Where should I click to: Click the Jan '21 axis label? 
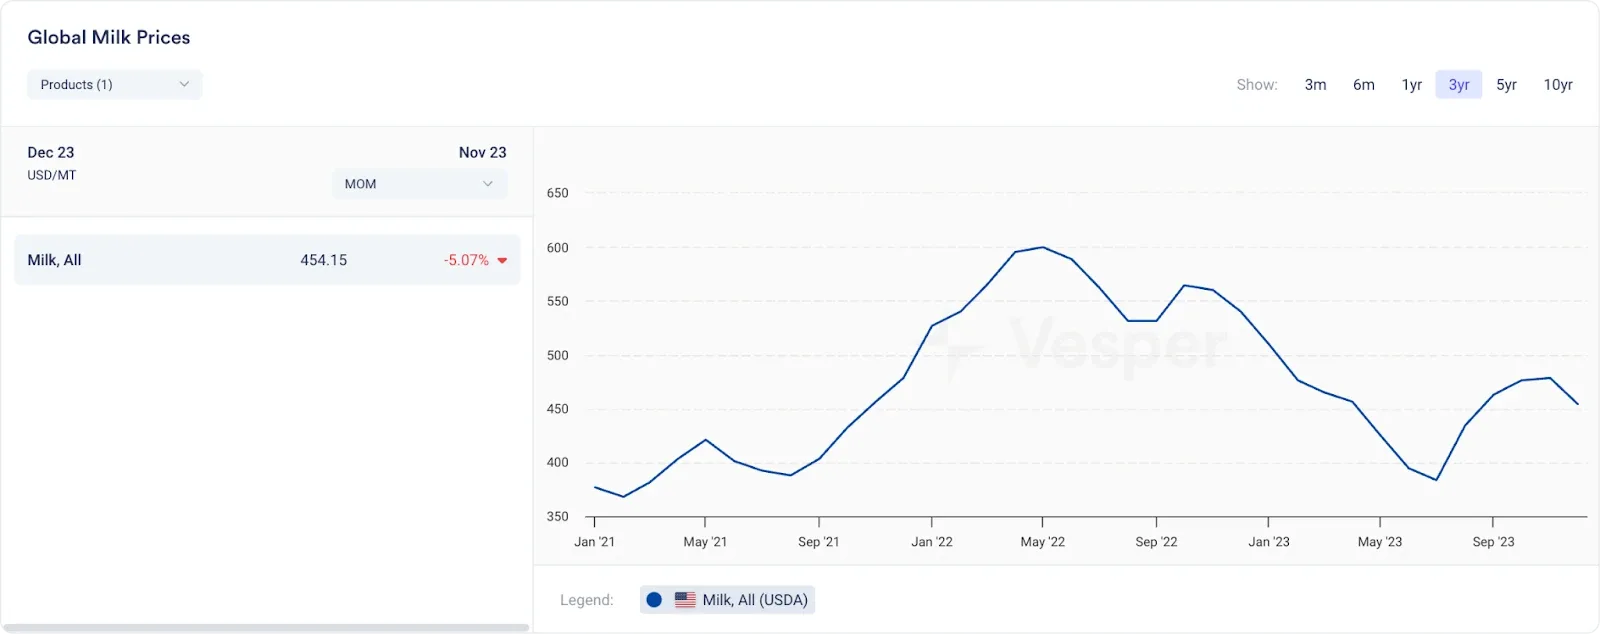click(595, 542)
